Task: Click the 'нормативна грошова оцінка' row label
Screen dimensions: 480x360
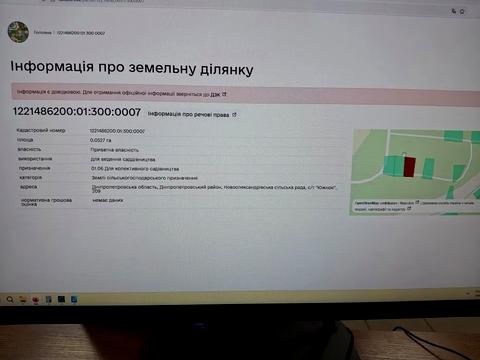Action: 46,202
